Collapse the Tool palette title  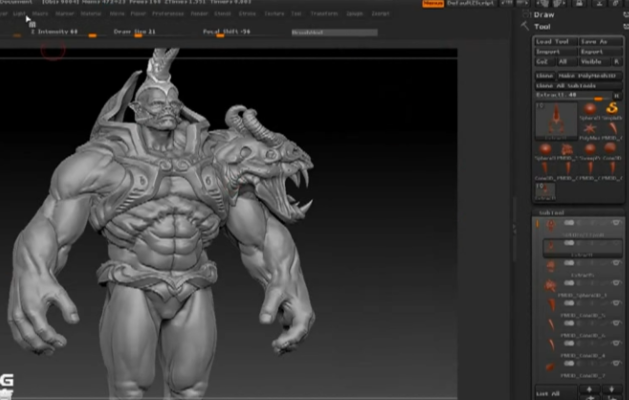point(542,27)
